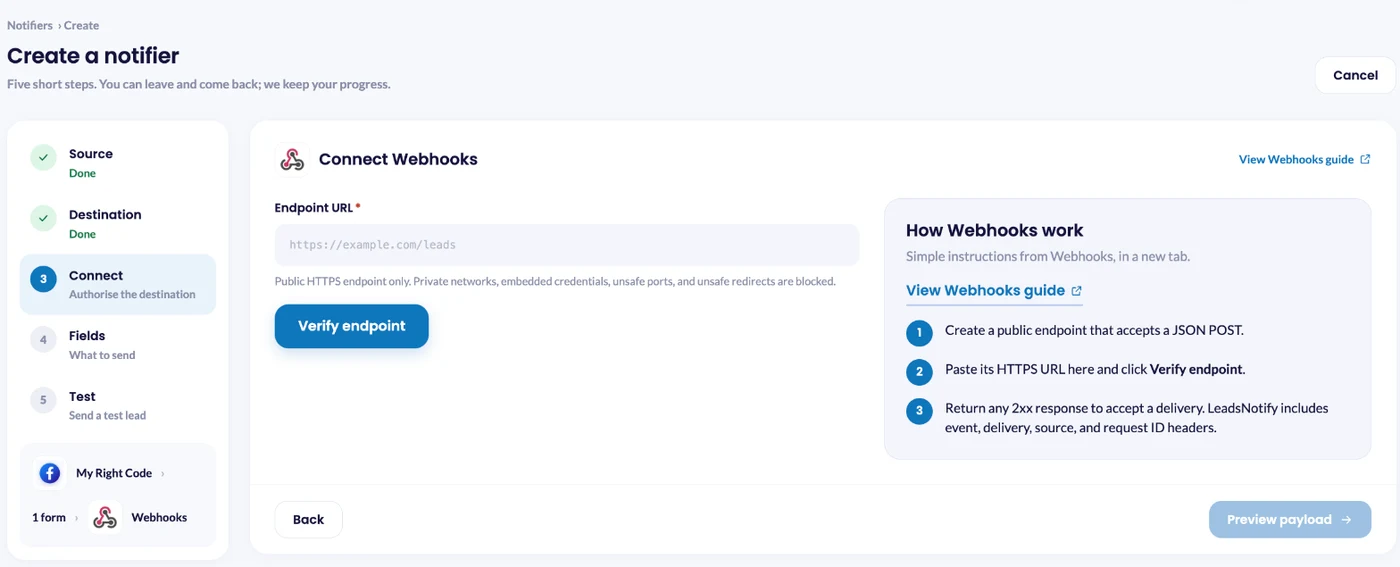1400x567 pixels.
Task: Click 'Simple instructions from Webhooks' subtitle
Action: [x=1048, y=257]
